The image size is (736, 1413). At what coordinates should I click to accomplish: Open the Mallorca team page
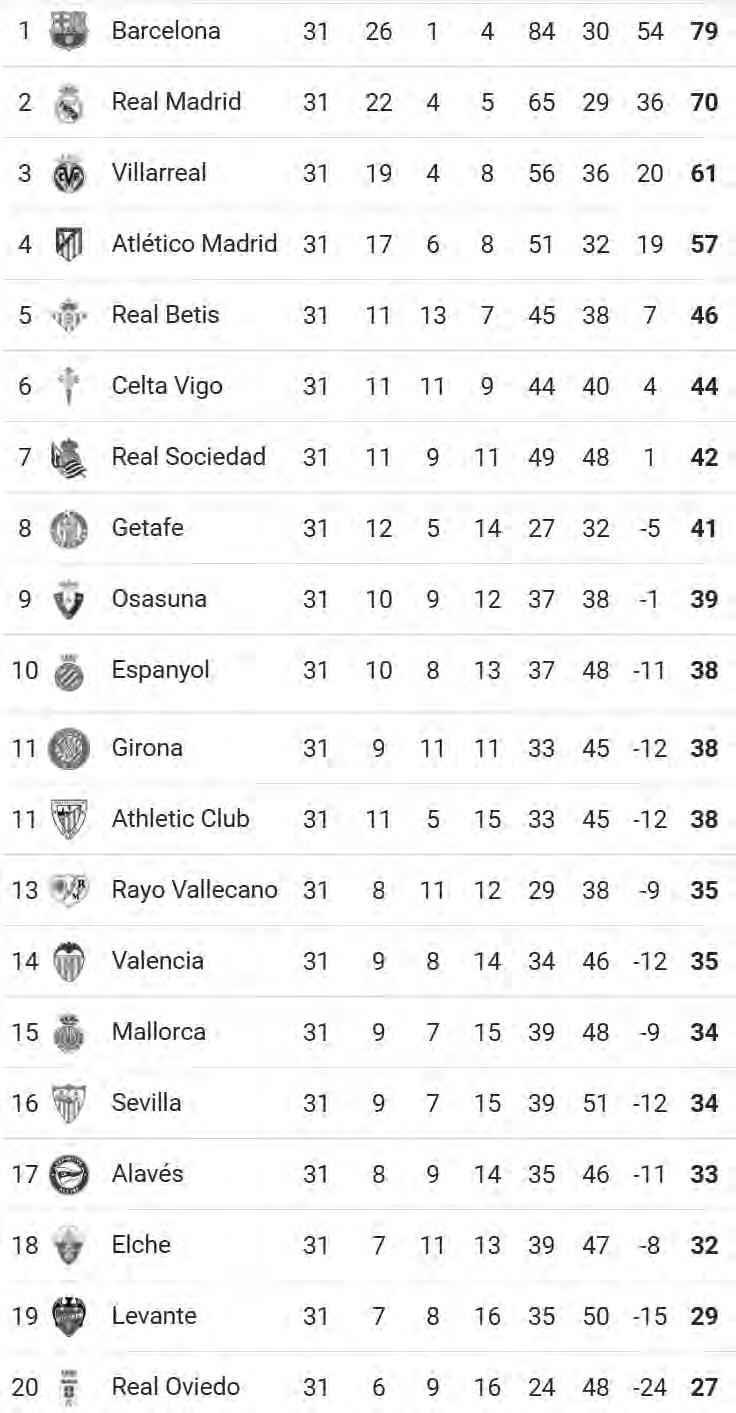tap(159, 1031)
